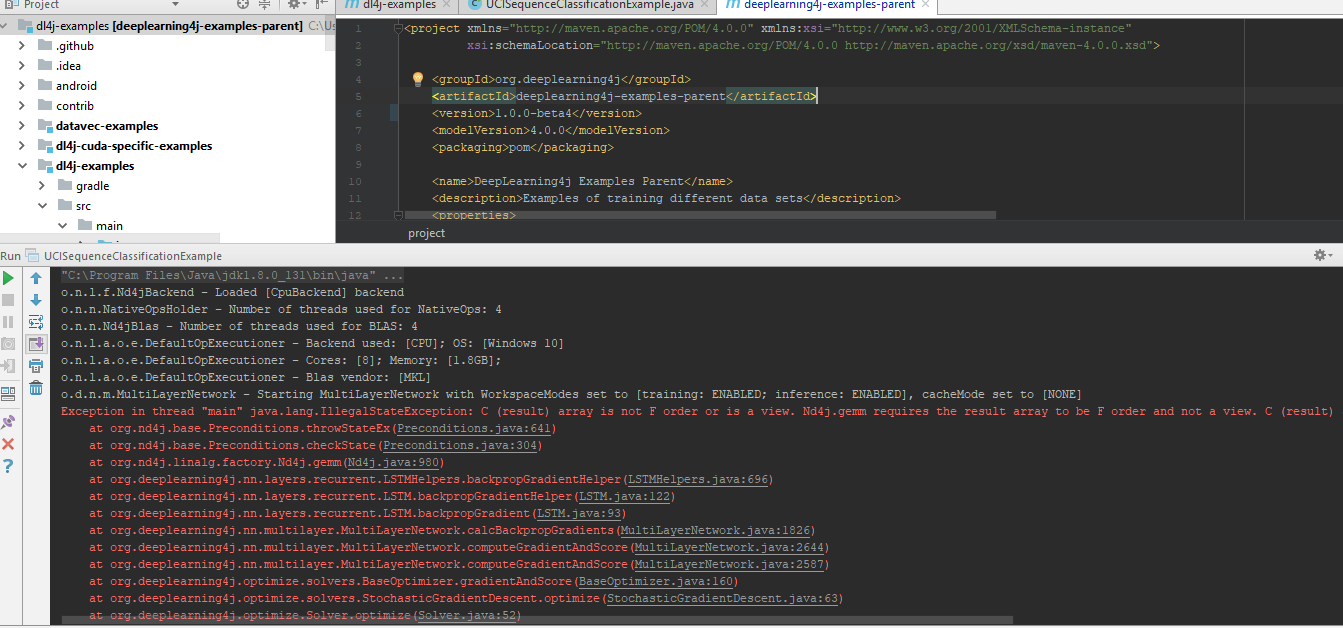Jump up the stack trace
This screenshot has width=1343, height=628.
click(36, 279)
